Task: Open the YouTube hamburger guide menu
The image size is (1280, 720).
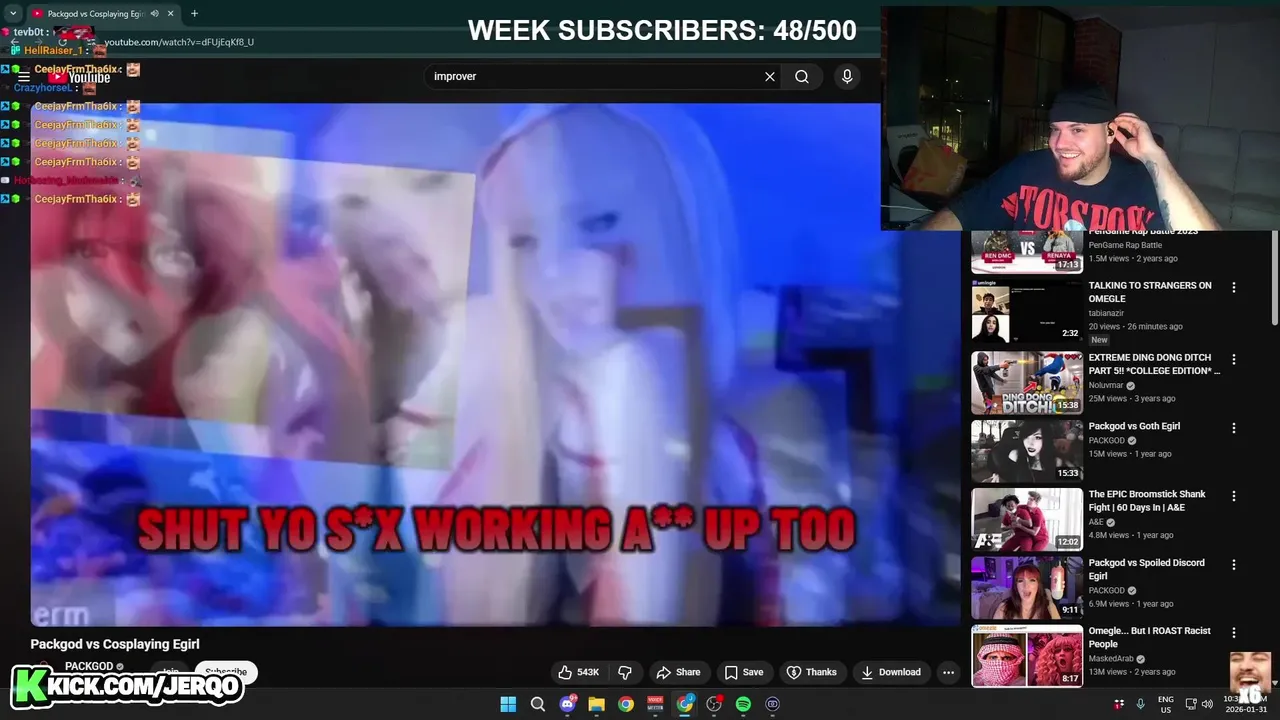Action: 24,77
